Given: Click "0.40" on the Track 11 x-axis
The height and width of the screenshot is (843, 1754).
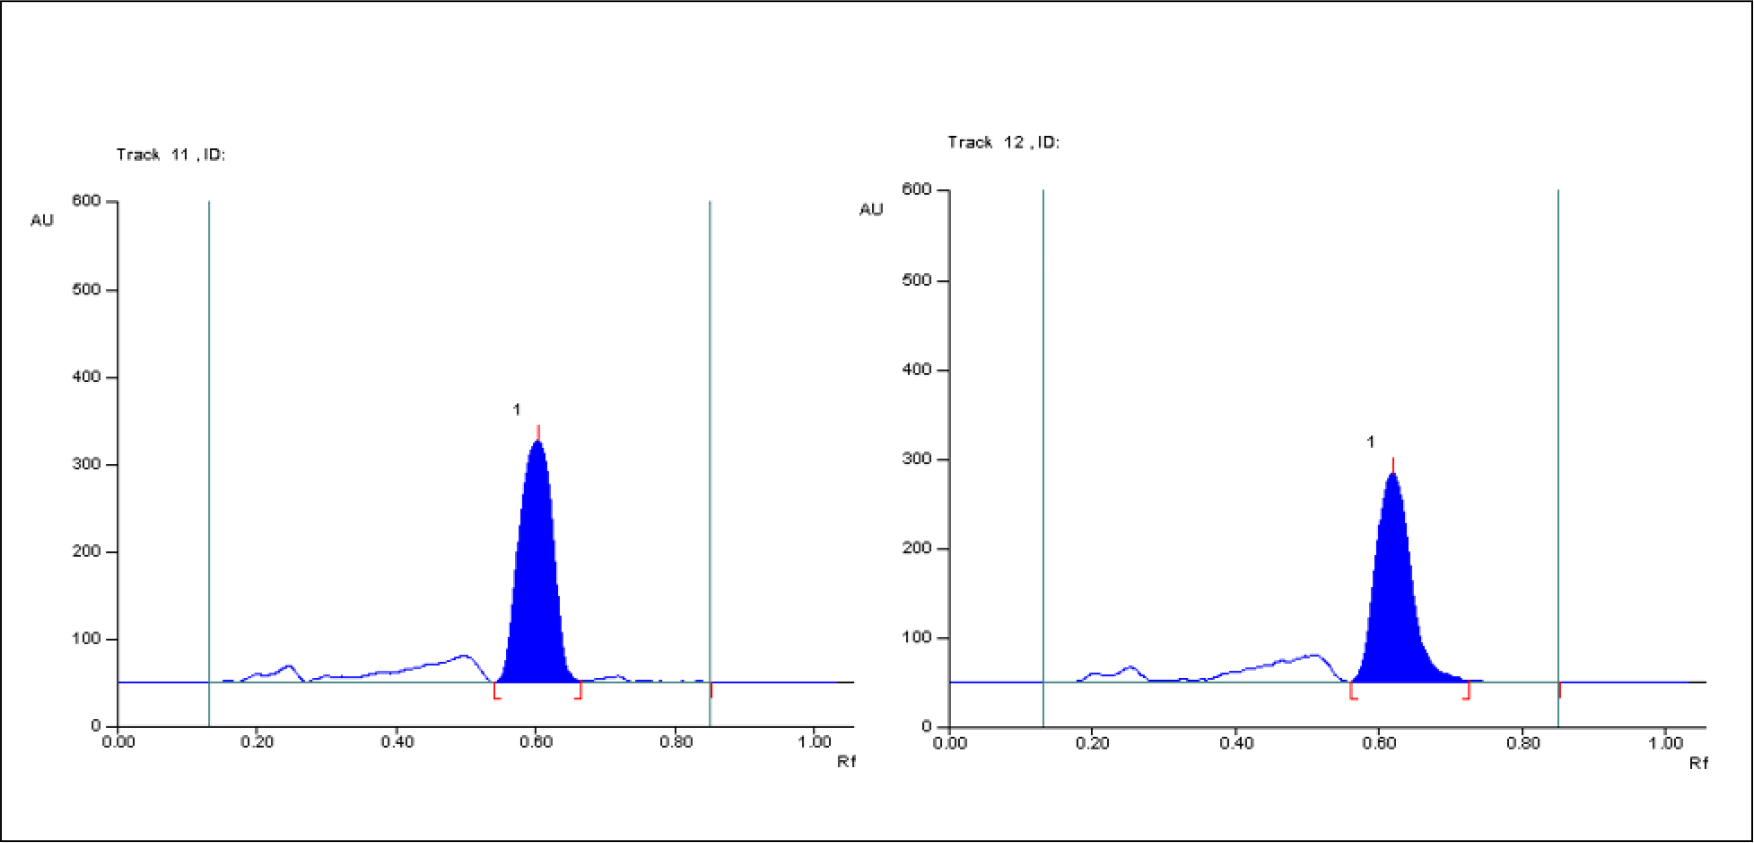Looking at the screenshot, I should click(397, 742).
